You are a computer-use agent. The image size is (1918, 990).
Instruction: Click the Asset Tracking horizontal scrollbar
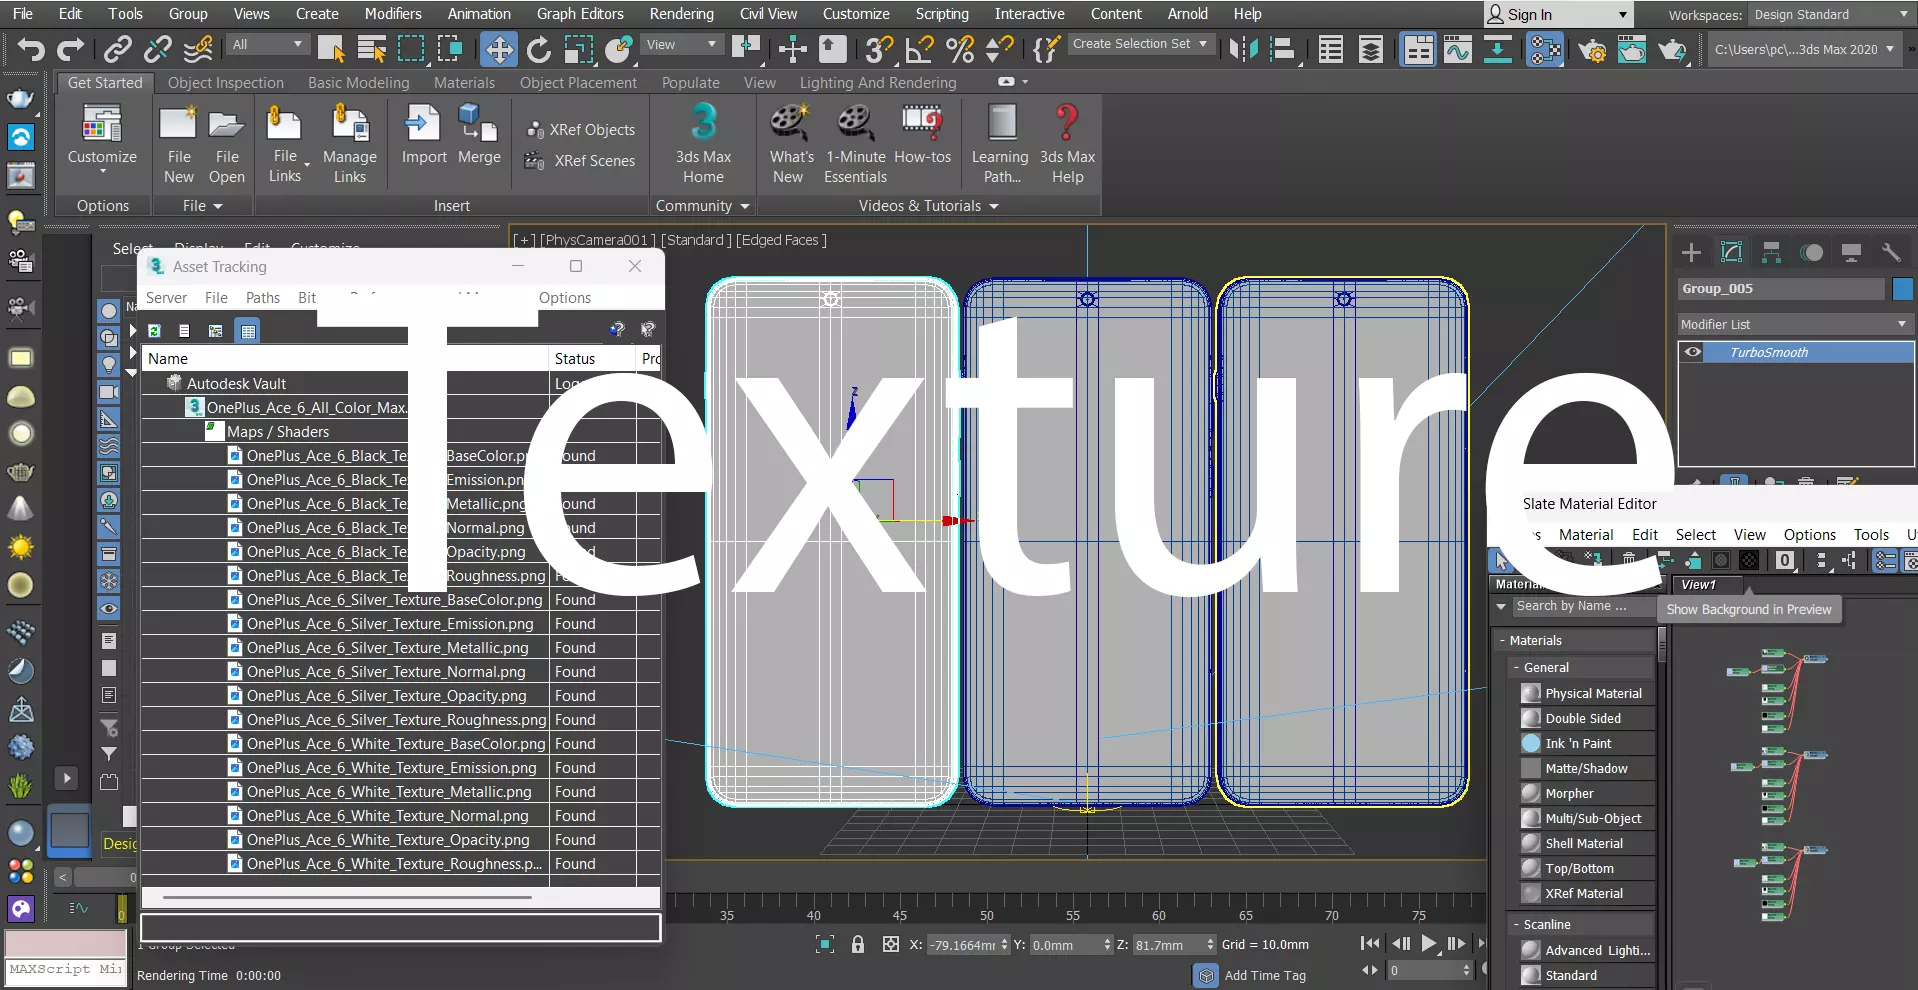347,897
